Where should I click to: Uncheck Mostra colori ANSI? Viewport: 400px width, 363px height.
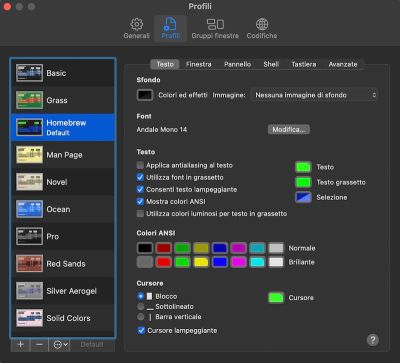pyautogui.click(x=140, y=201)
